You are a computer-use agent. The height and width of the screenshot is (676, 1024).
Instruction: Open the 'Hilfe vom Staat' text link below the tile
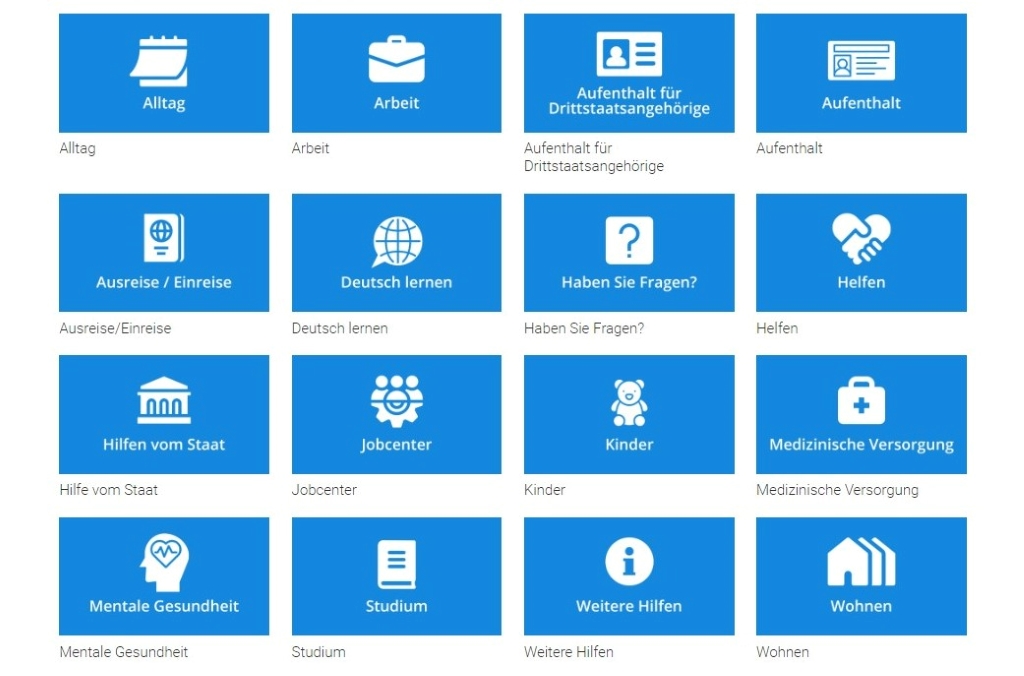[x=109, y=490]
